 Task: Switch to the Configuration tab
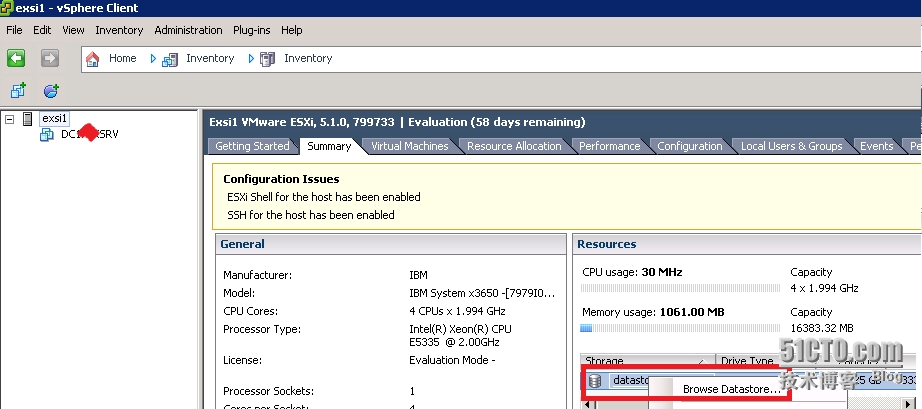[x=690, y=146]
